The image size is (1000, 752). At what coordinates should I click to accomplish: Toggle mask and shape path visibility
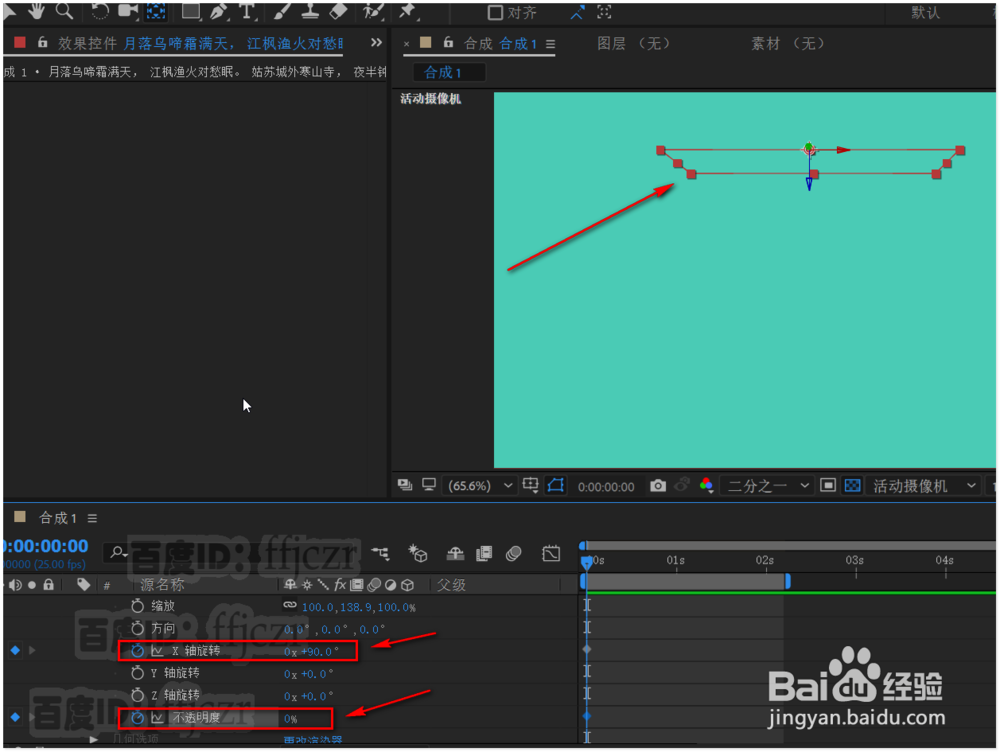(555, 485)
